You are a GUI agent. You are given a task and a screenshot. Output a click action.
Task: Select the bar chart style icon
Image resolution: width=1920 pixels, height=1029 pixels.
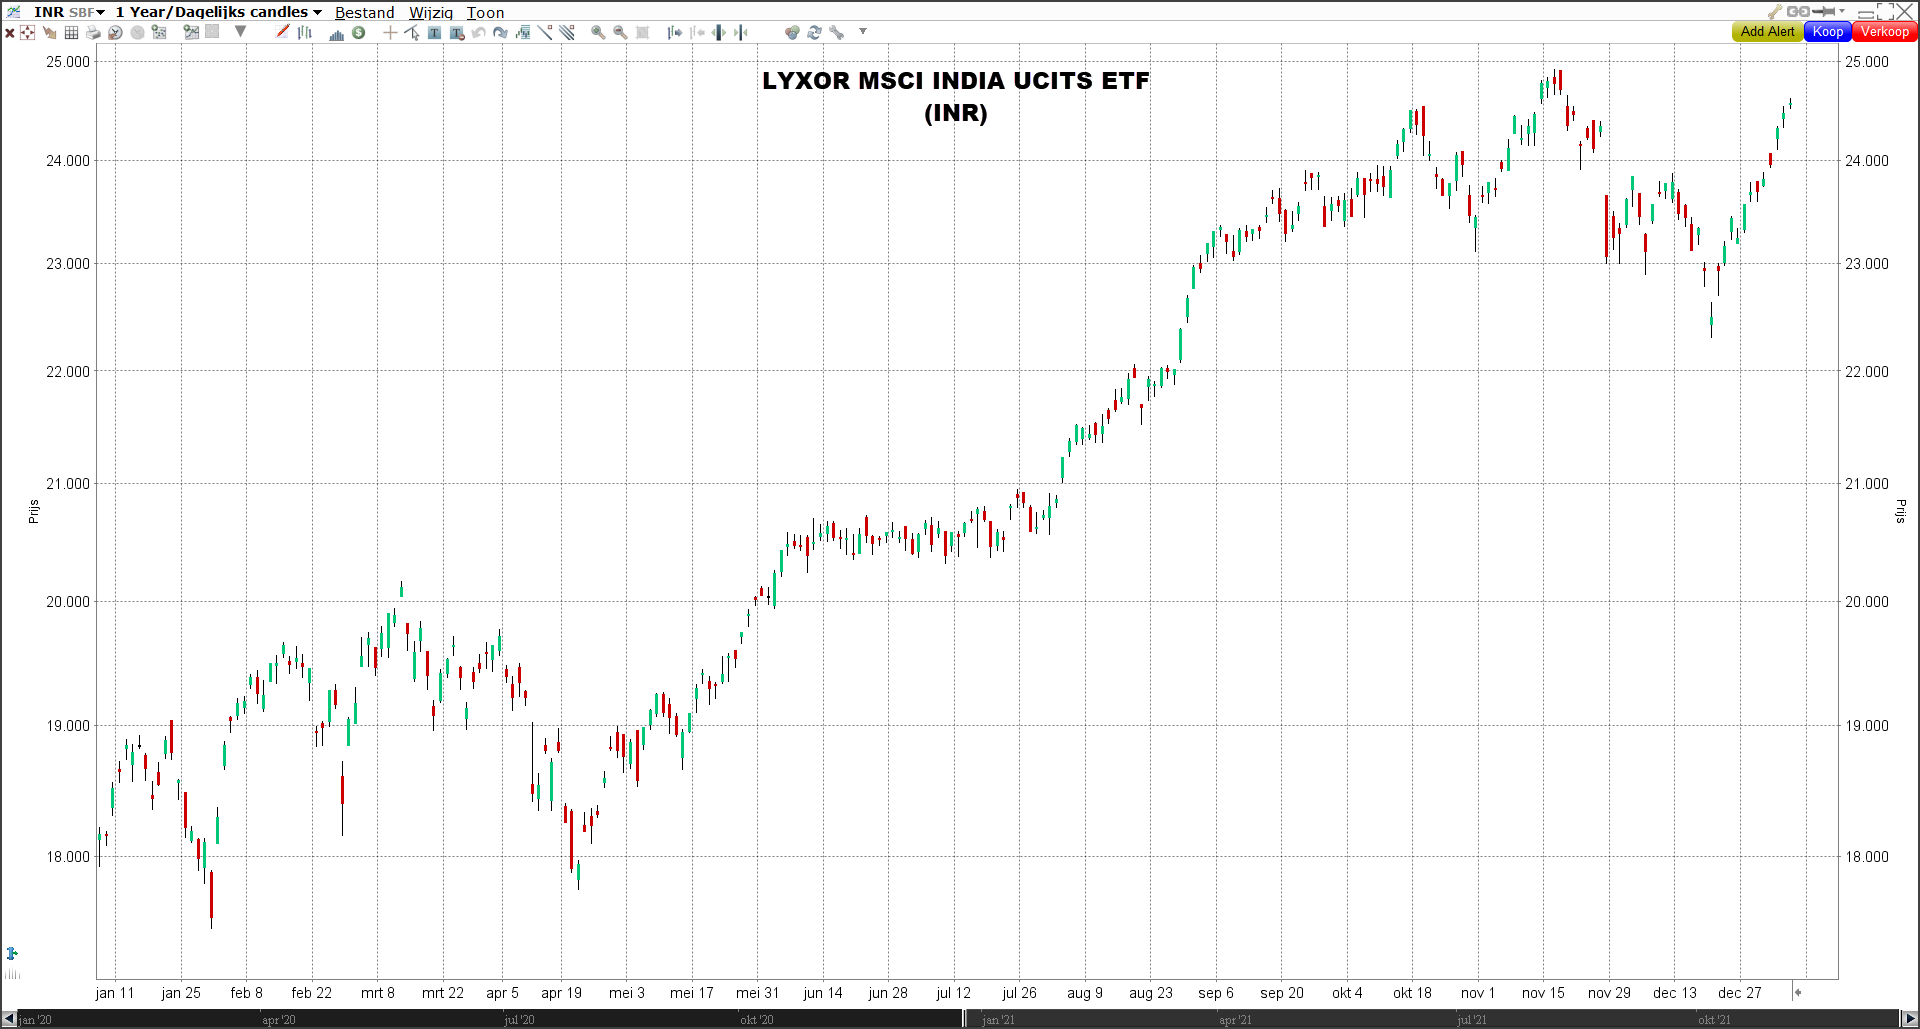pyautogui.click(x=304, y=33)
